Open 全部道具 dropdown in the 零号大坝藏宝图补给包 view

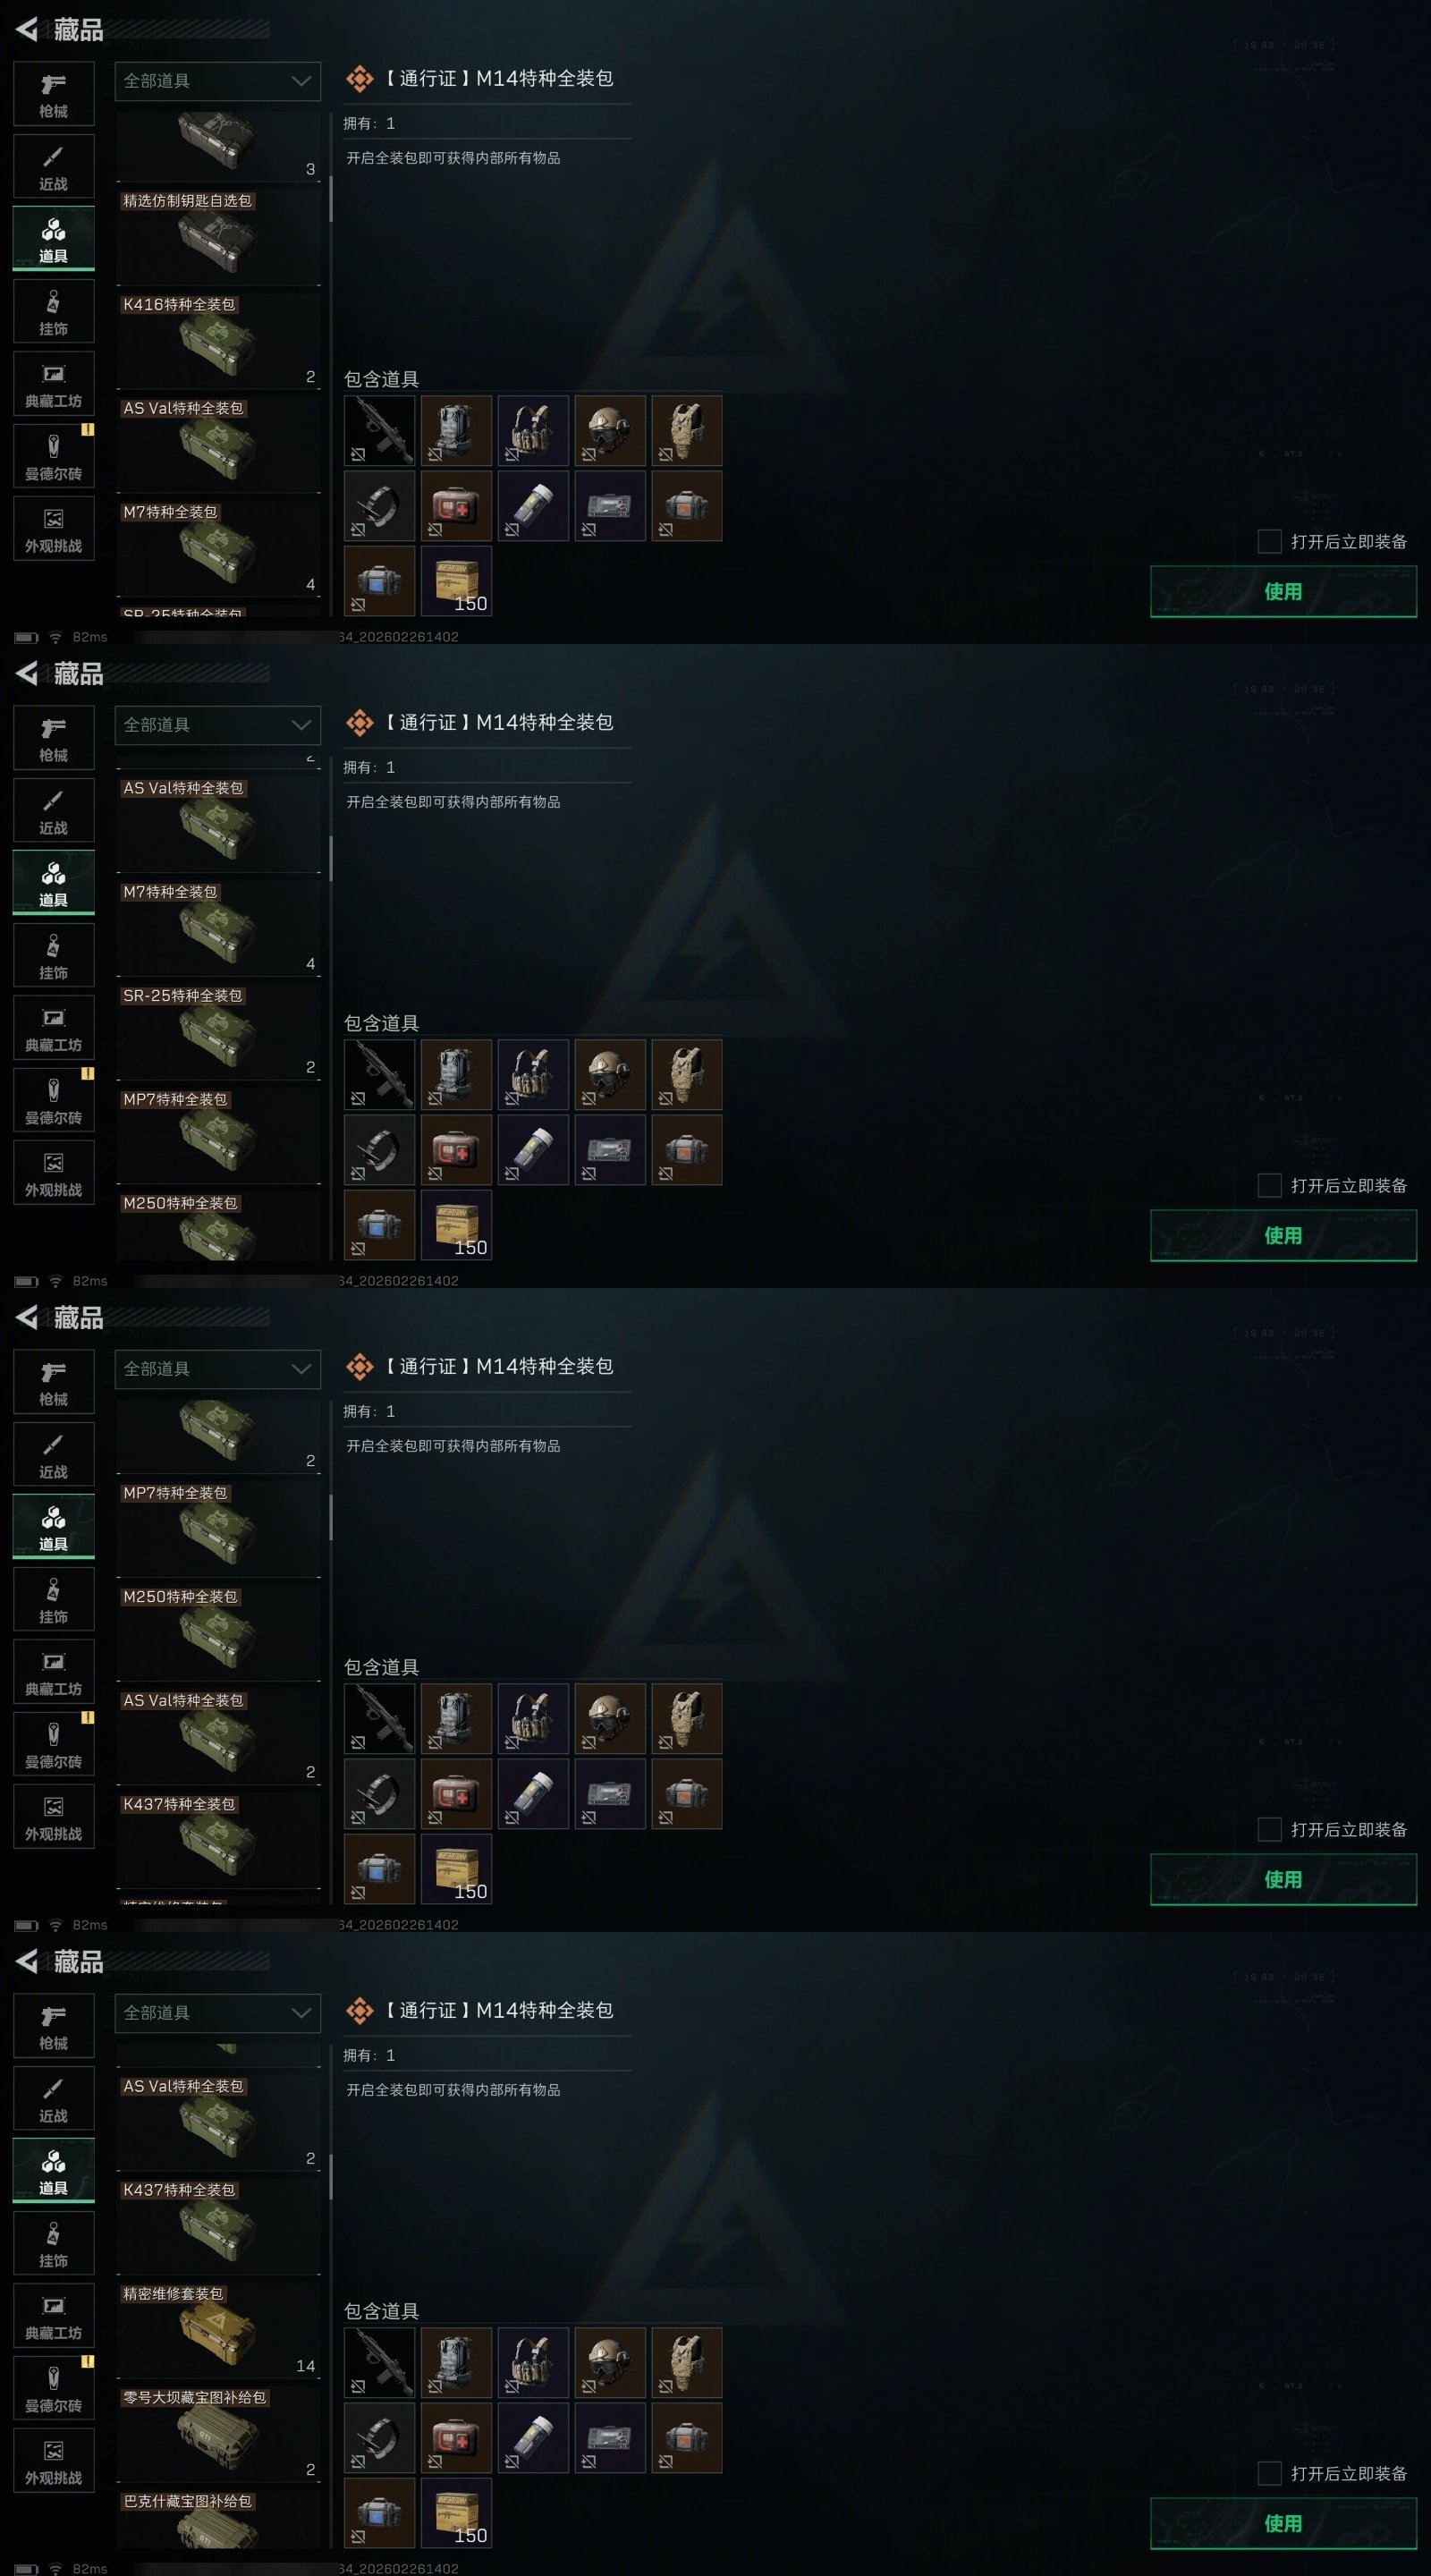tap(218, 2013)
